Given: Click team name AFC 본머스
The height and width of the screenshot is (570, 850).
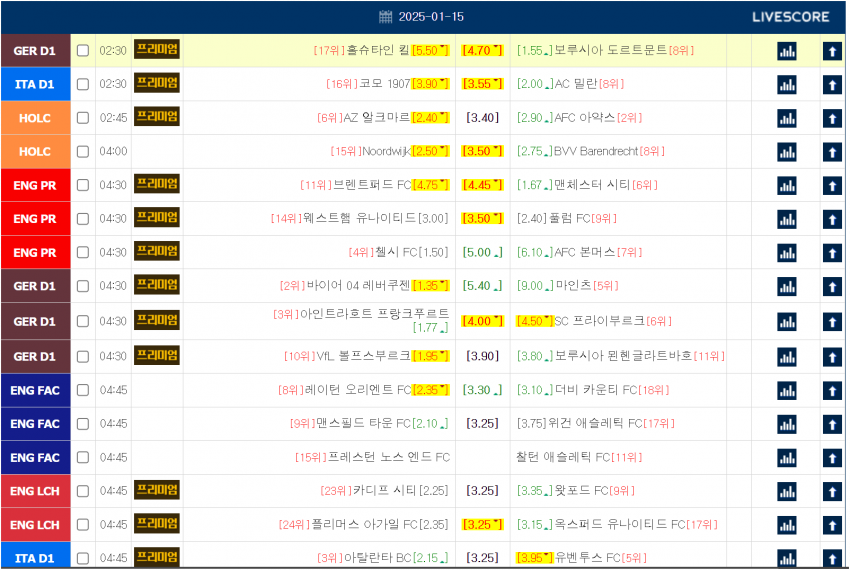Looking at the screenshot, I should coord(584,252).
